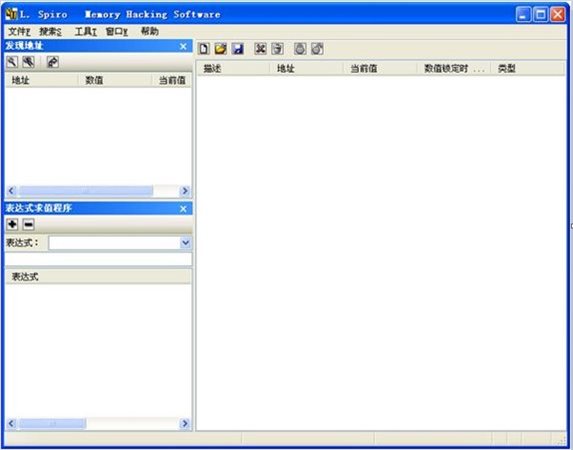
Task: Open the 搜索 menu
Action: point(50,31)
